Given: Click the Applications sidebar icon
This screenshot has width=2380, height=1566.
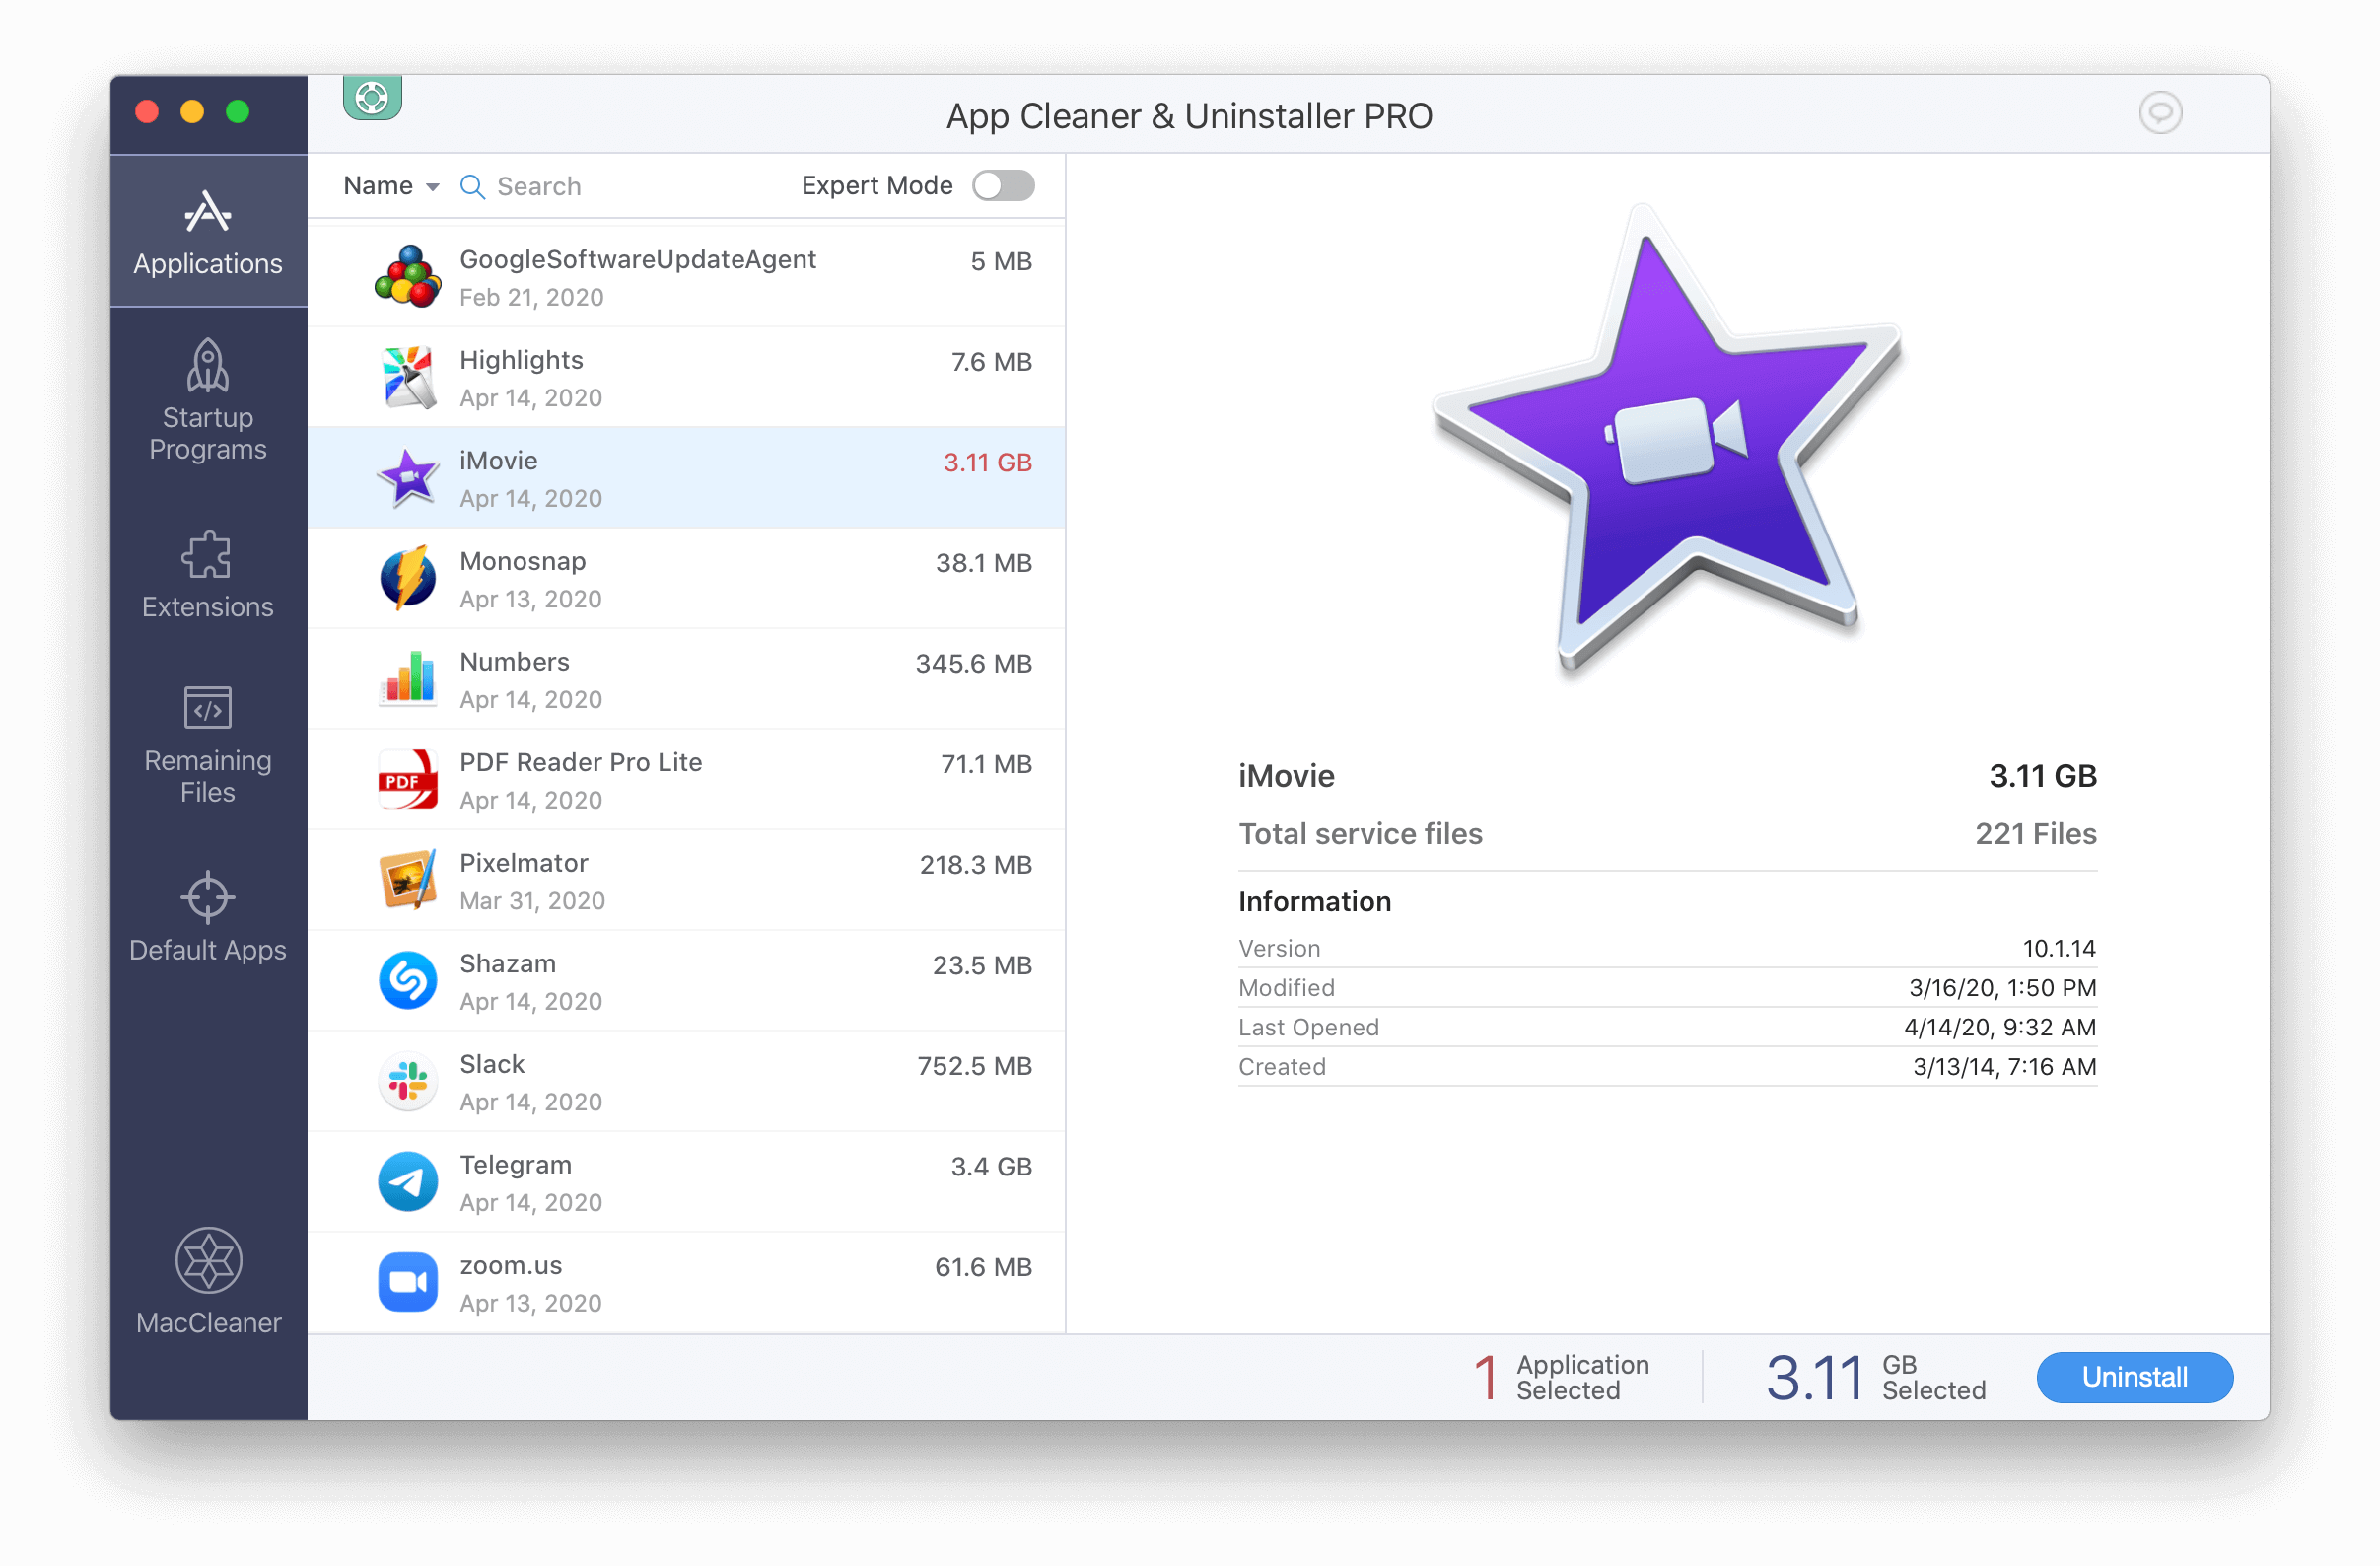Looking at the screenshot, I should [x=210, y=227].
